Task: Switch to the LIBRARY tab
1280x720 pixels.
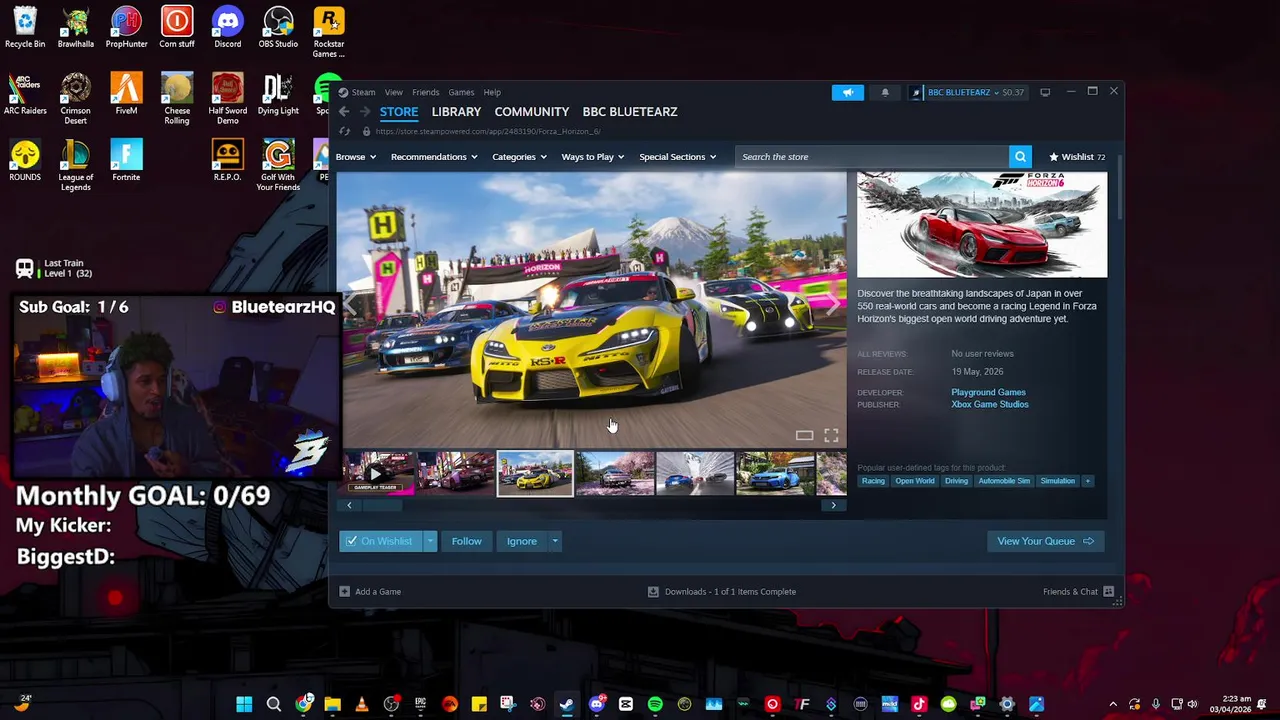Action: (456, 112)
